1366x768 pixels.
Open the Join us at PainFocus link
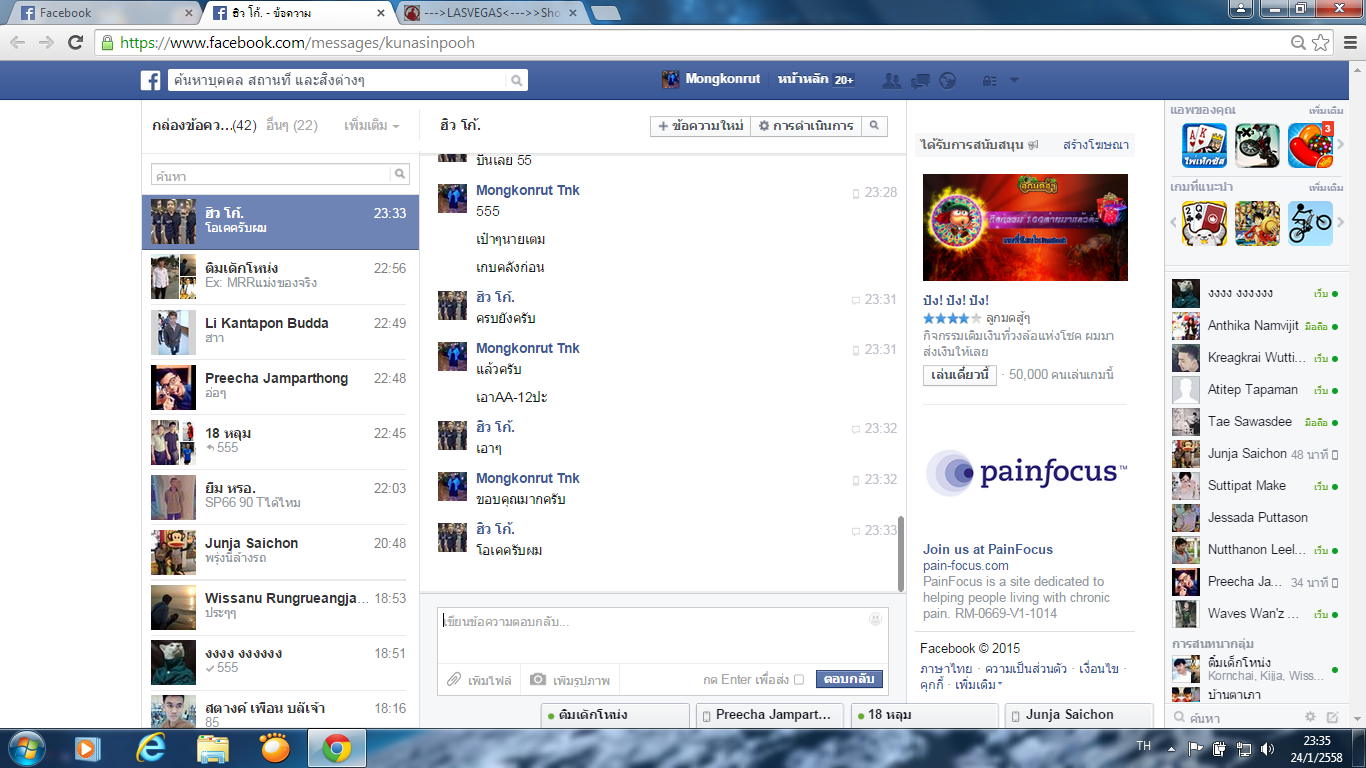click(988, 549)
